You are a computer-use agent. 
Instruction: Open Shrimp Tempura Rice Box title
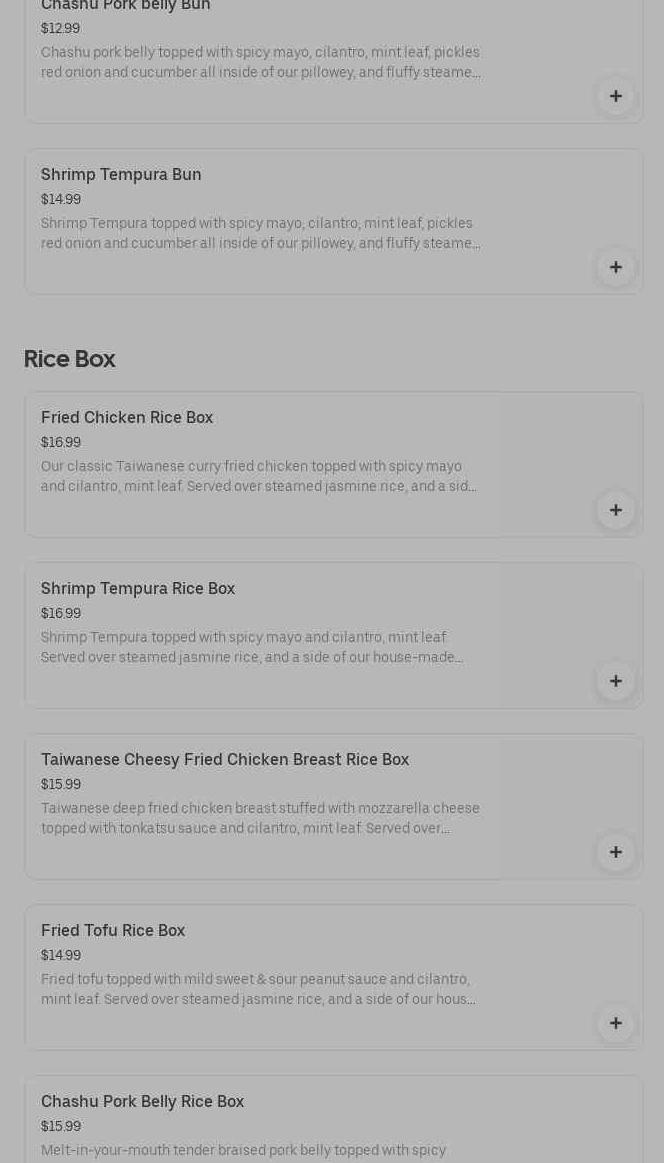pyautogui.click(x=138, y=589)
